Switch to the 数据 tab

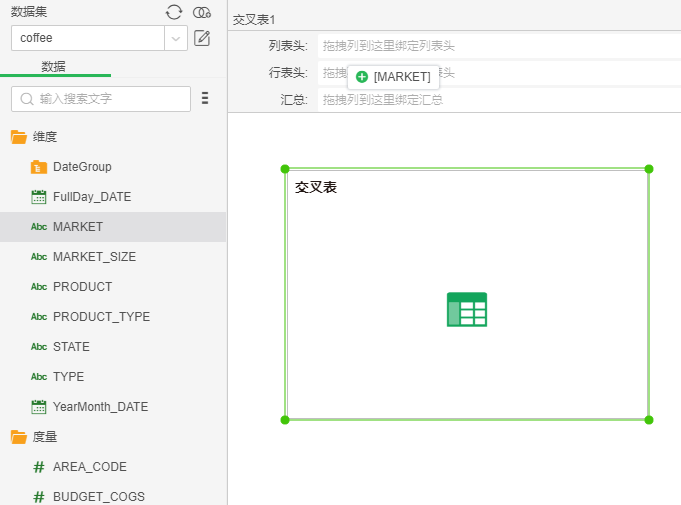pyautogui.click(x=54, y=66)
